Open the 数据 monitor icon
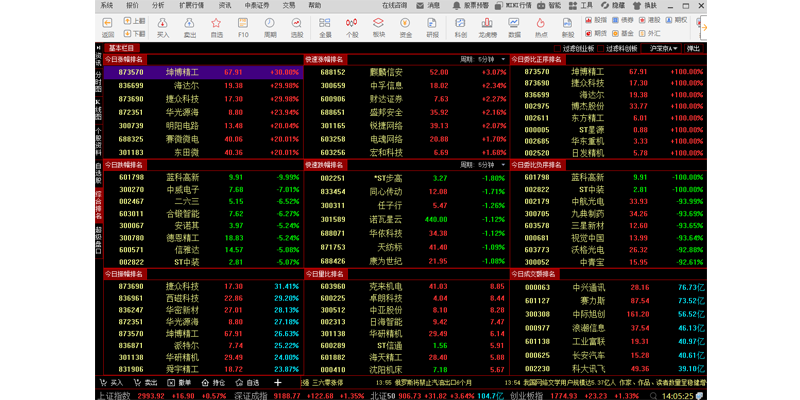The width and height of the screenshot is (800, 400). 514,23
